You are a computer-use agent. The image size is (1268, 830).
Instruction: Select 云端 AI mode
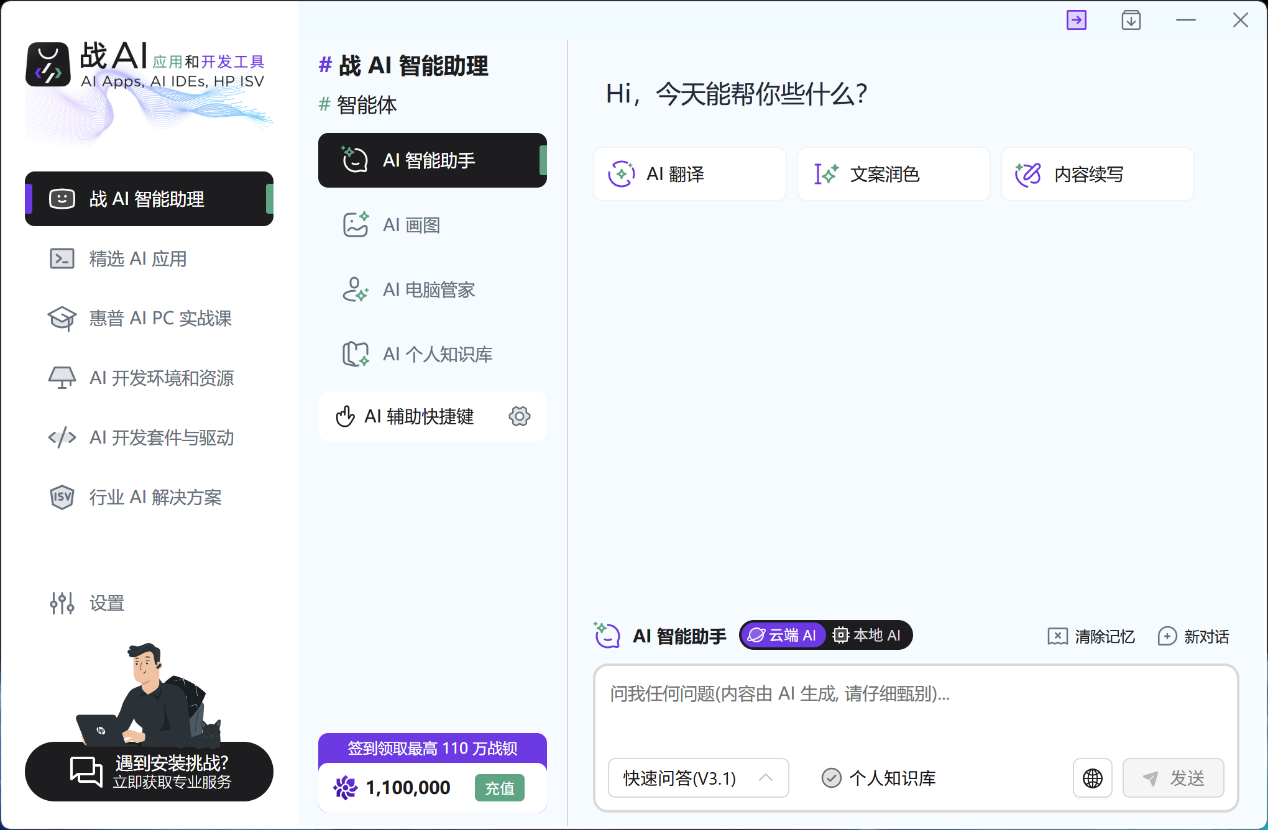(x=783, y=634)
